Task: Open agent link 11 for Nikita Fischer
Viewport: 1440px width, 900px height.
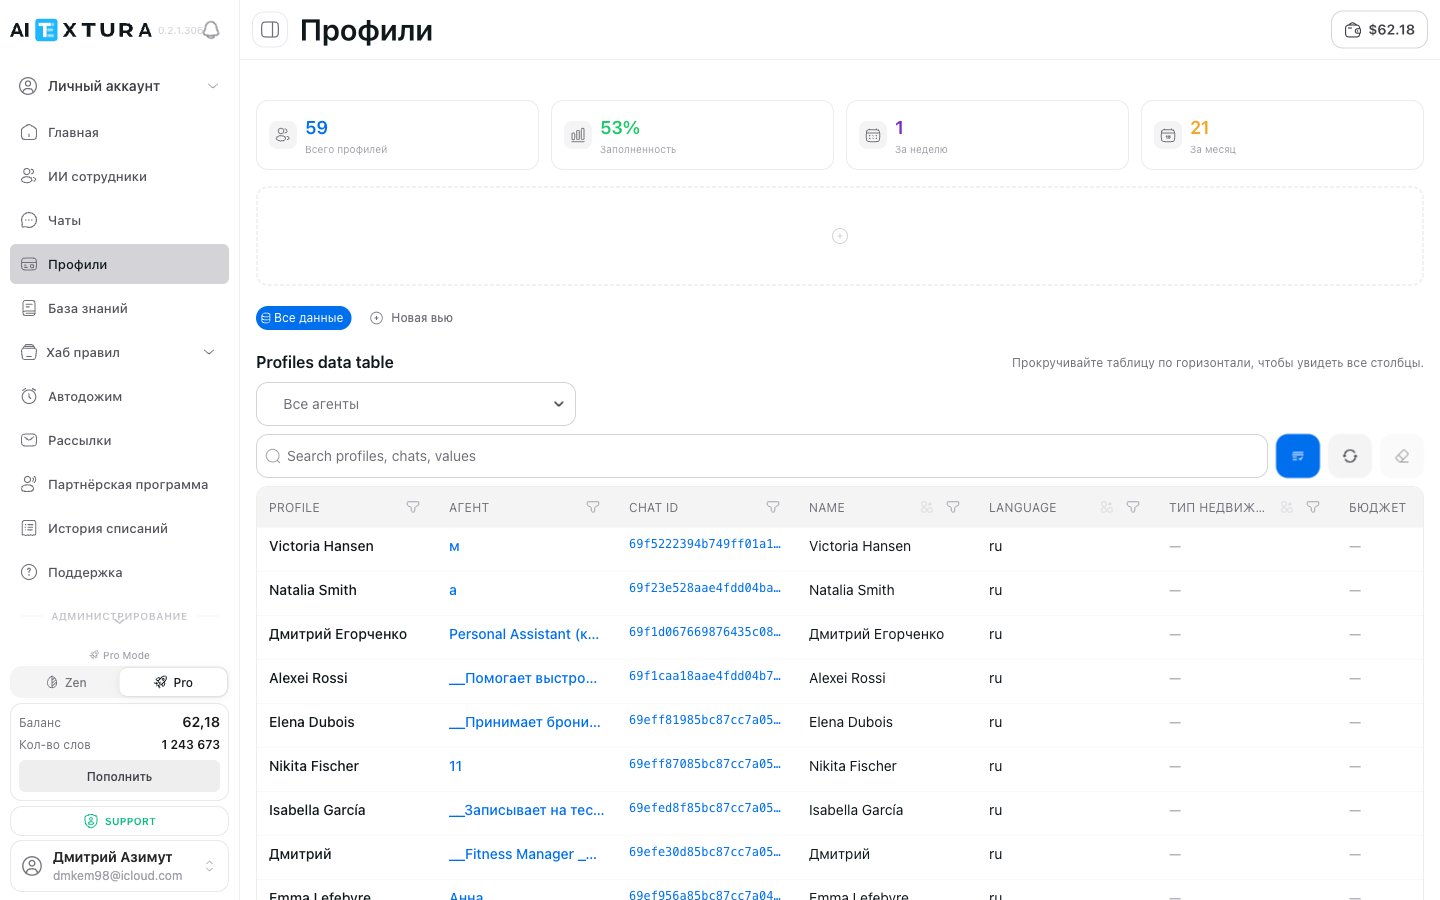Action: pos(455,766)
